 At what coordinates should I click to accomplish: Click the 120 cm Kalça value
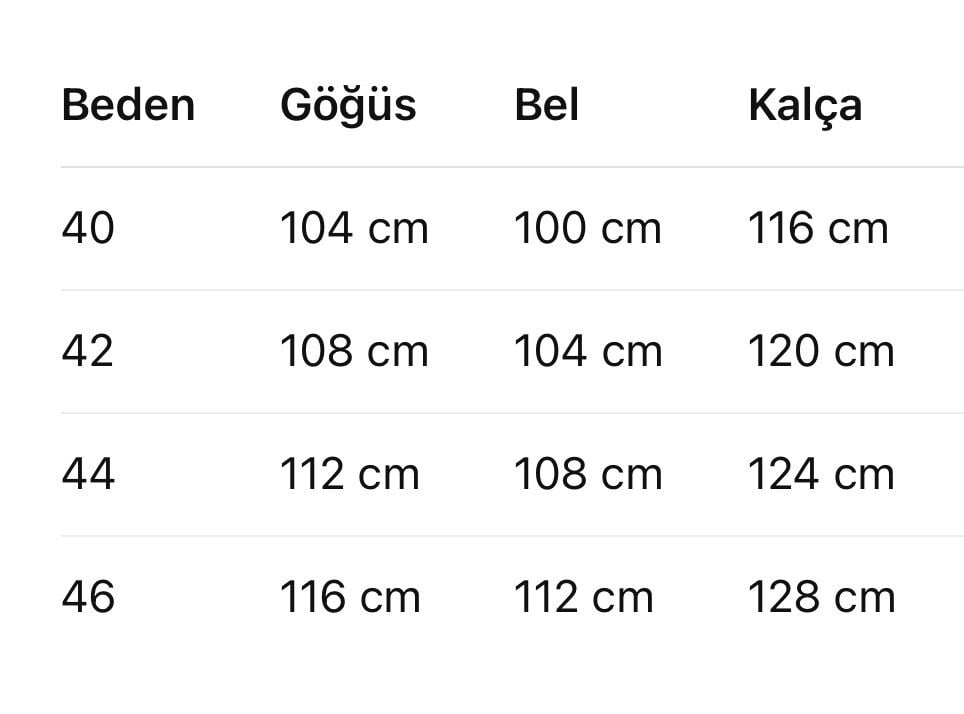click(821, 352)
